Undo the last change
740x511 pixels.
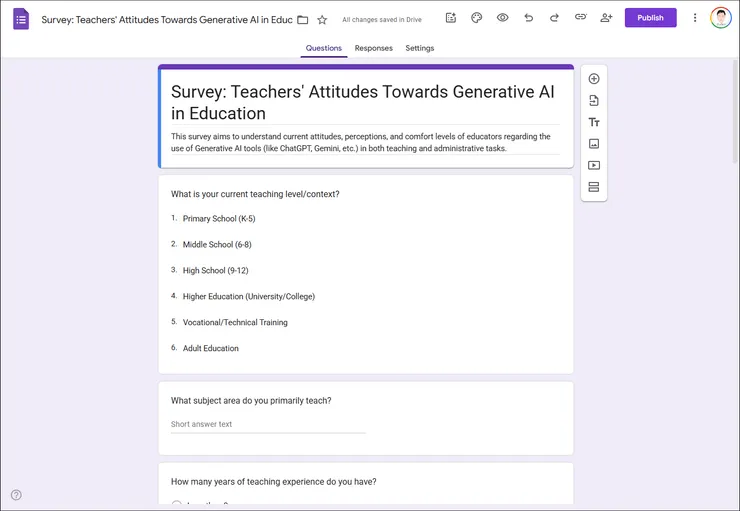529,18
